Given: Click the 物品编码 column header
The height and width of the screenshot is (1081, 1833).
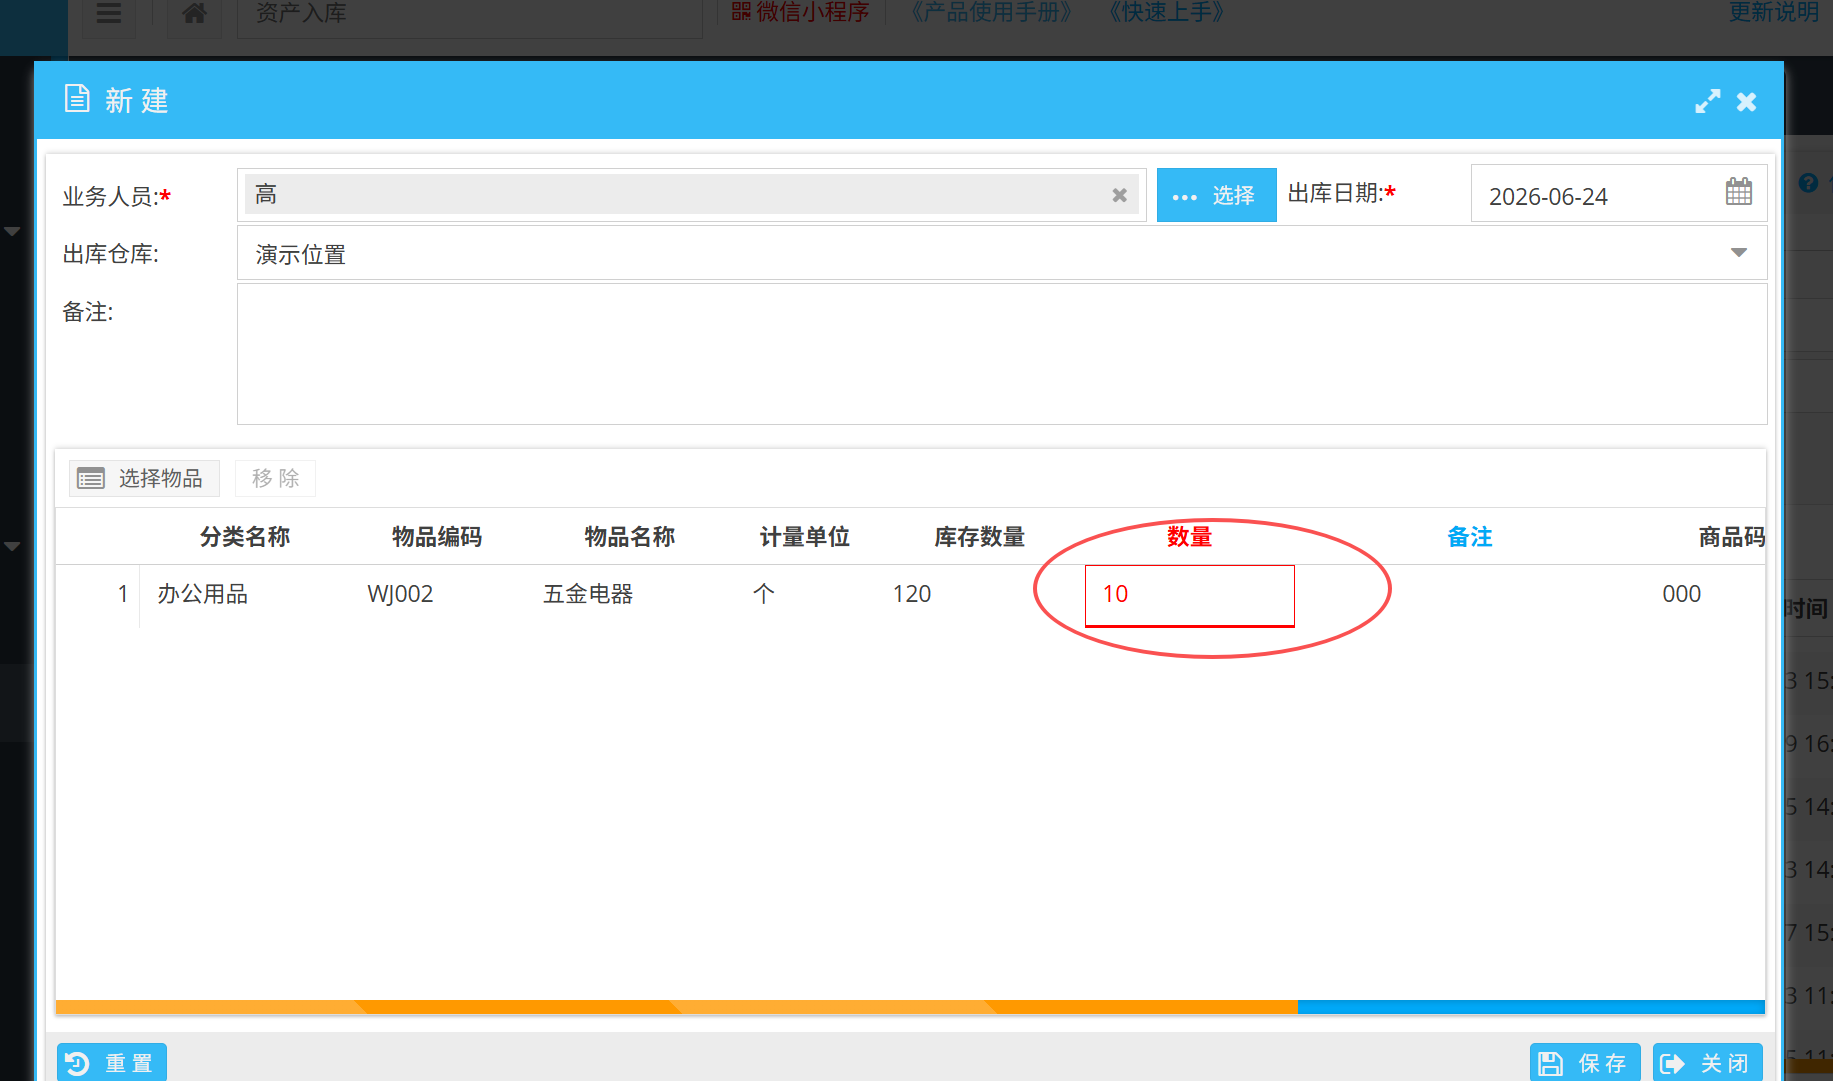Looking at the screenshot, I should tap(437, 537).
